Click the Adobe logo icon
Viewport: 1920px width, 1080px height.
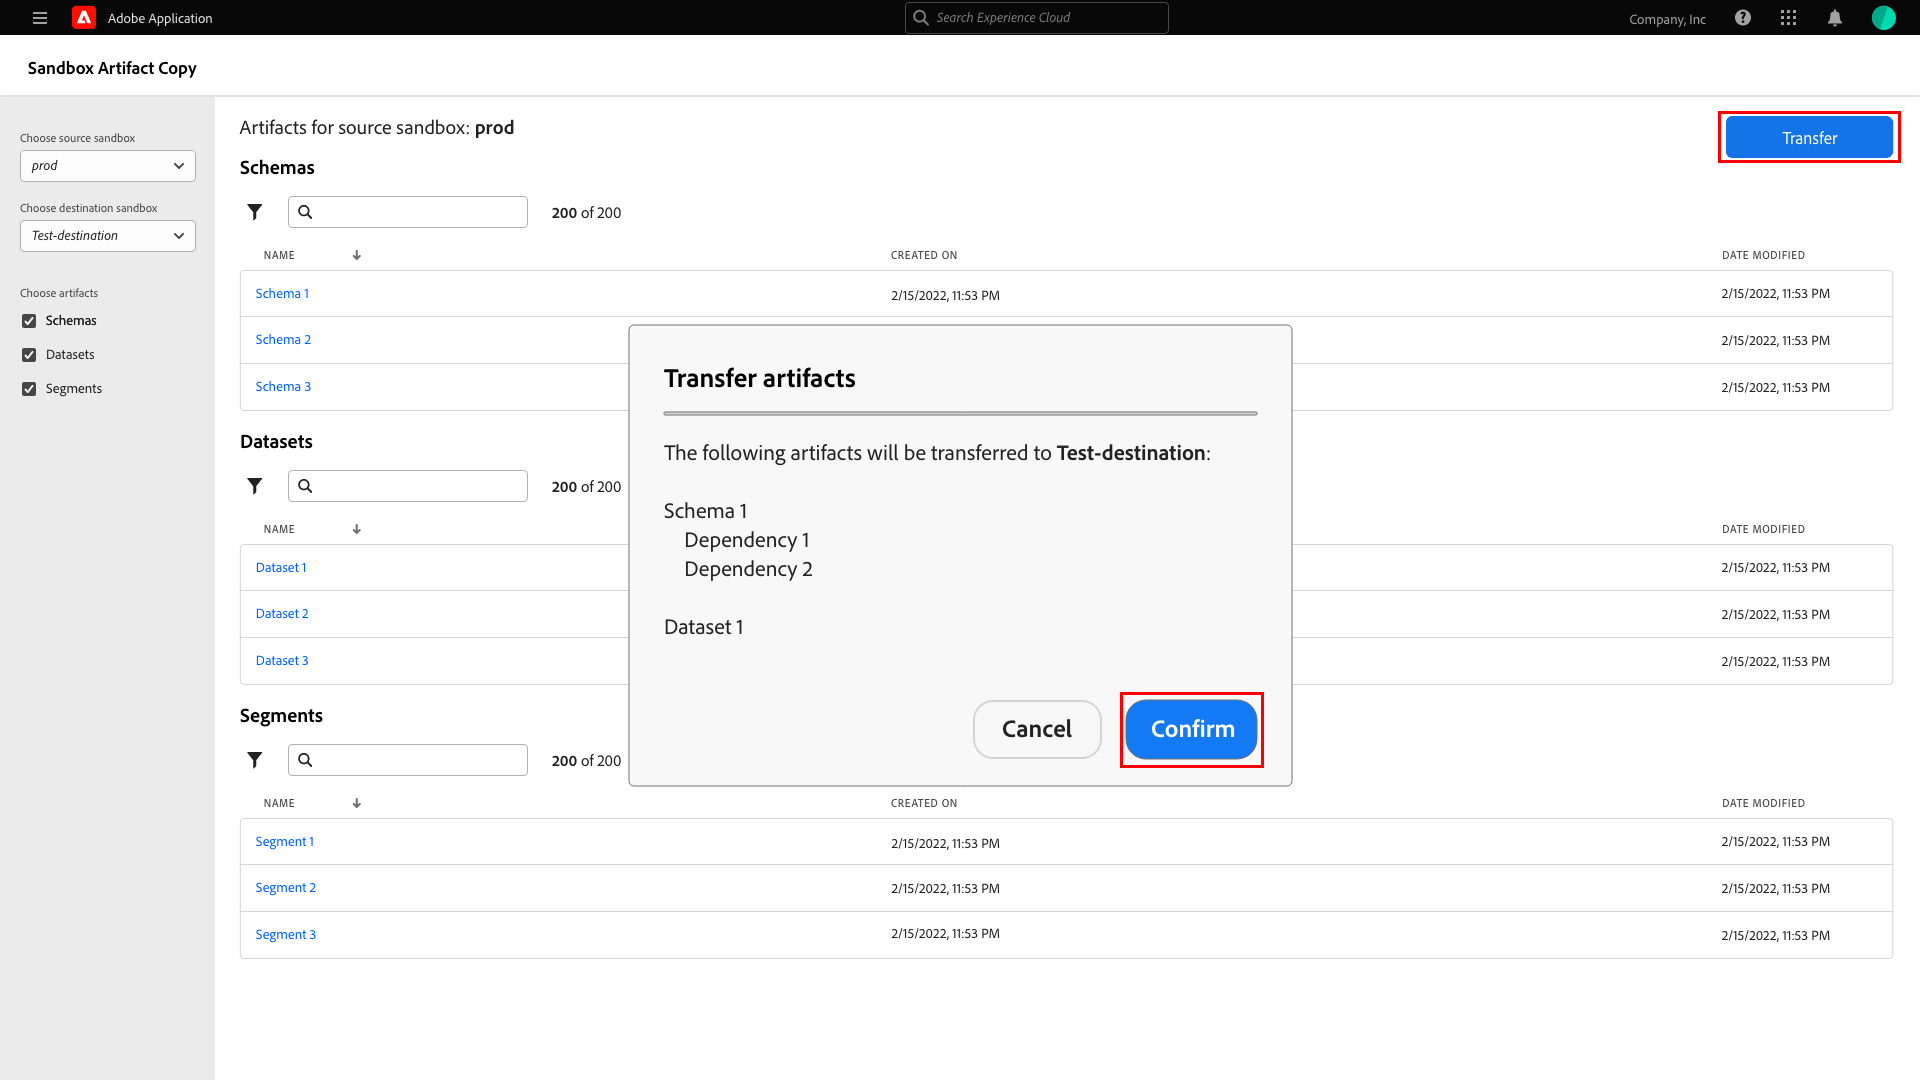[84, 18]
